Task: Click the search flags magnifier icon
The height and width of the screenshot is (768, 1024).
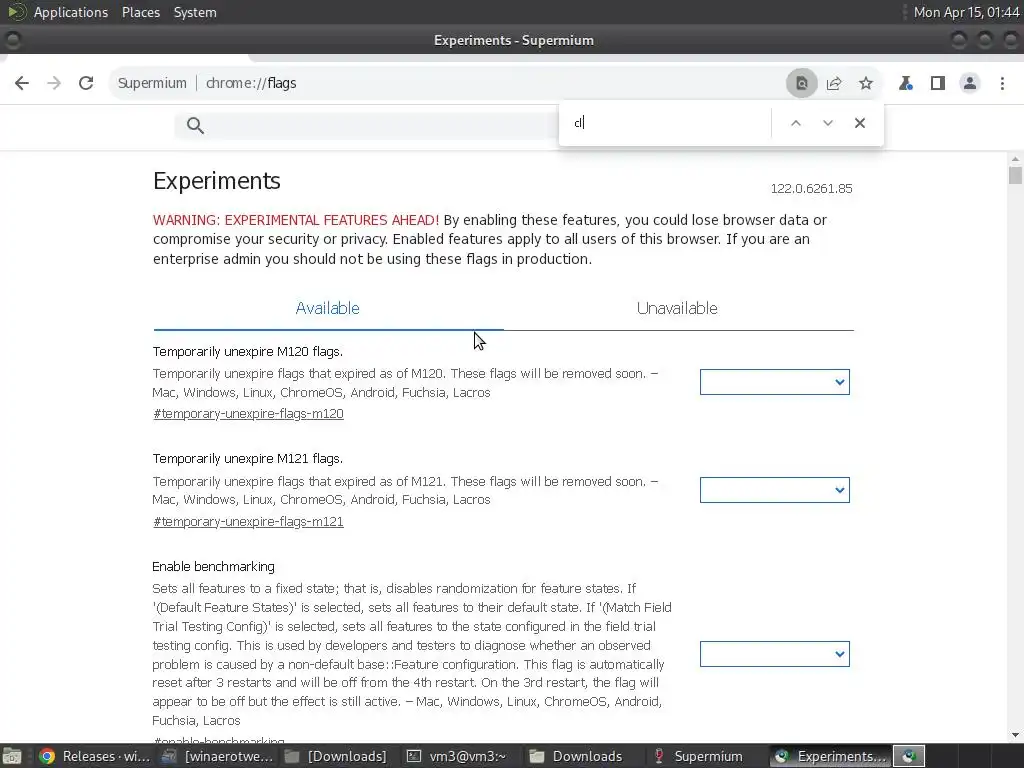Action: point(195,125)
